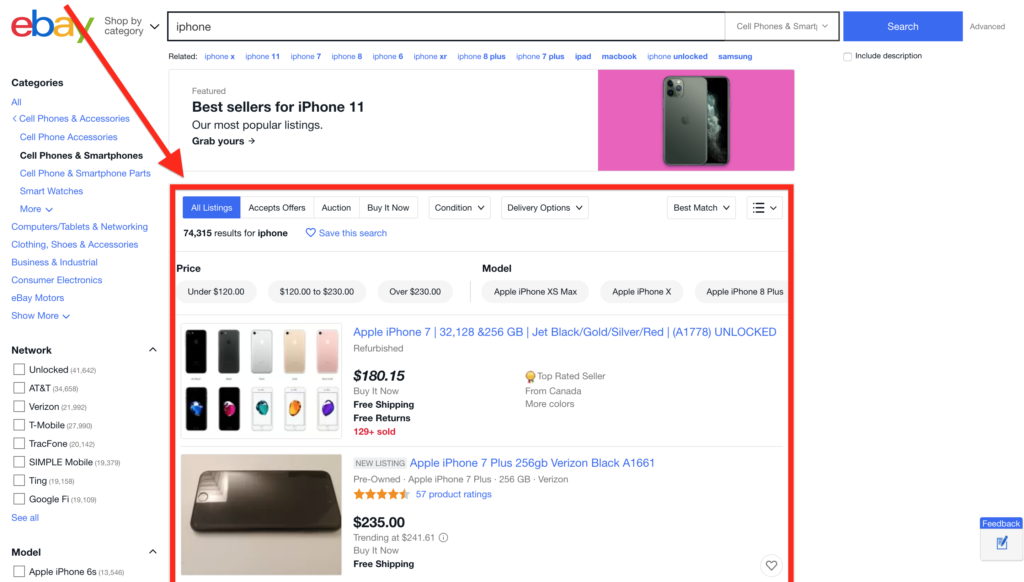The width and height of the screenshot is (1024, 582).
Task: Check the Google Fi network box
Action: (x=19, y=499)
